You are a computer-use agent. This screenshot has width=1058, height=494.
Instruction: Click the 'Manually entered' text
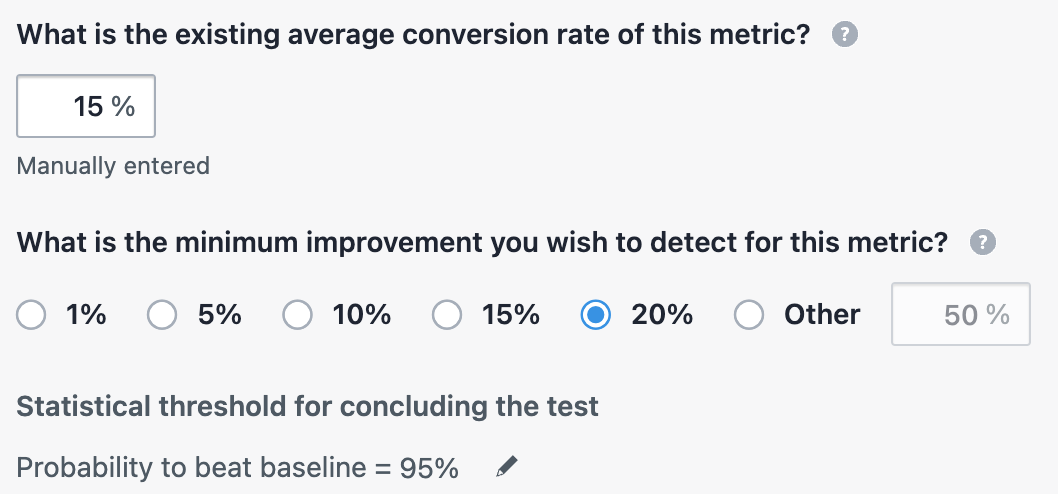click(x=113, y=166)
